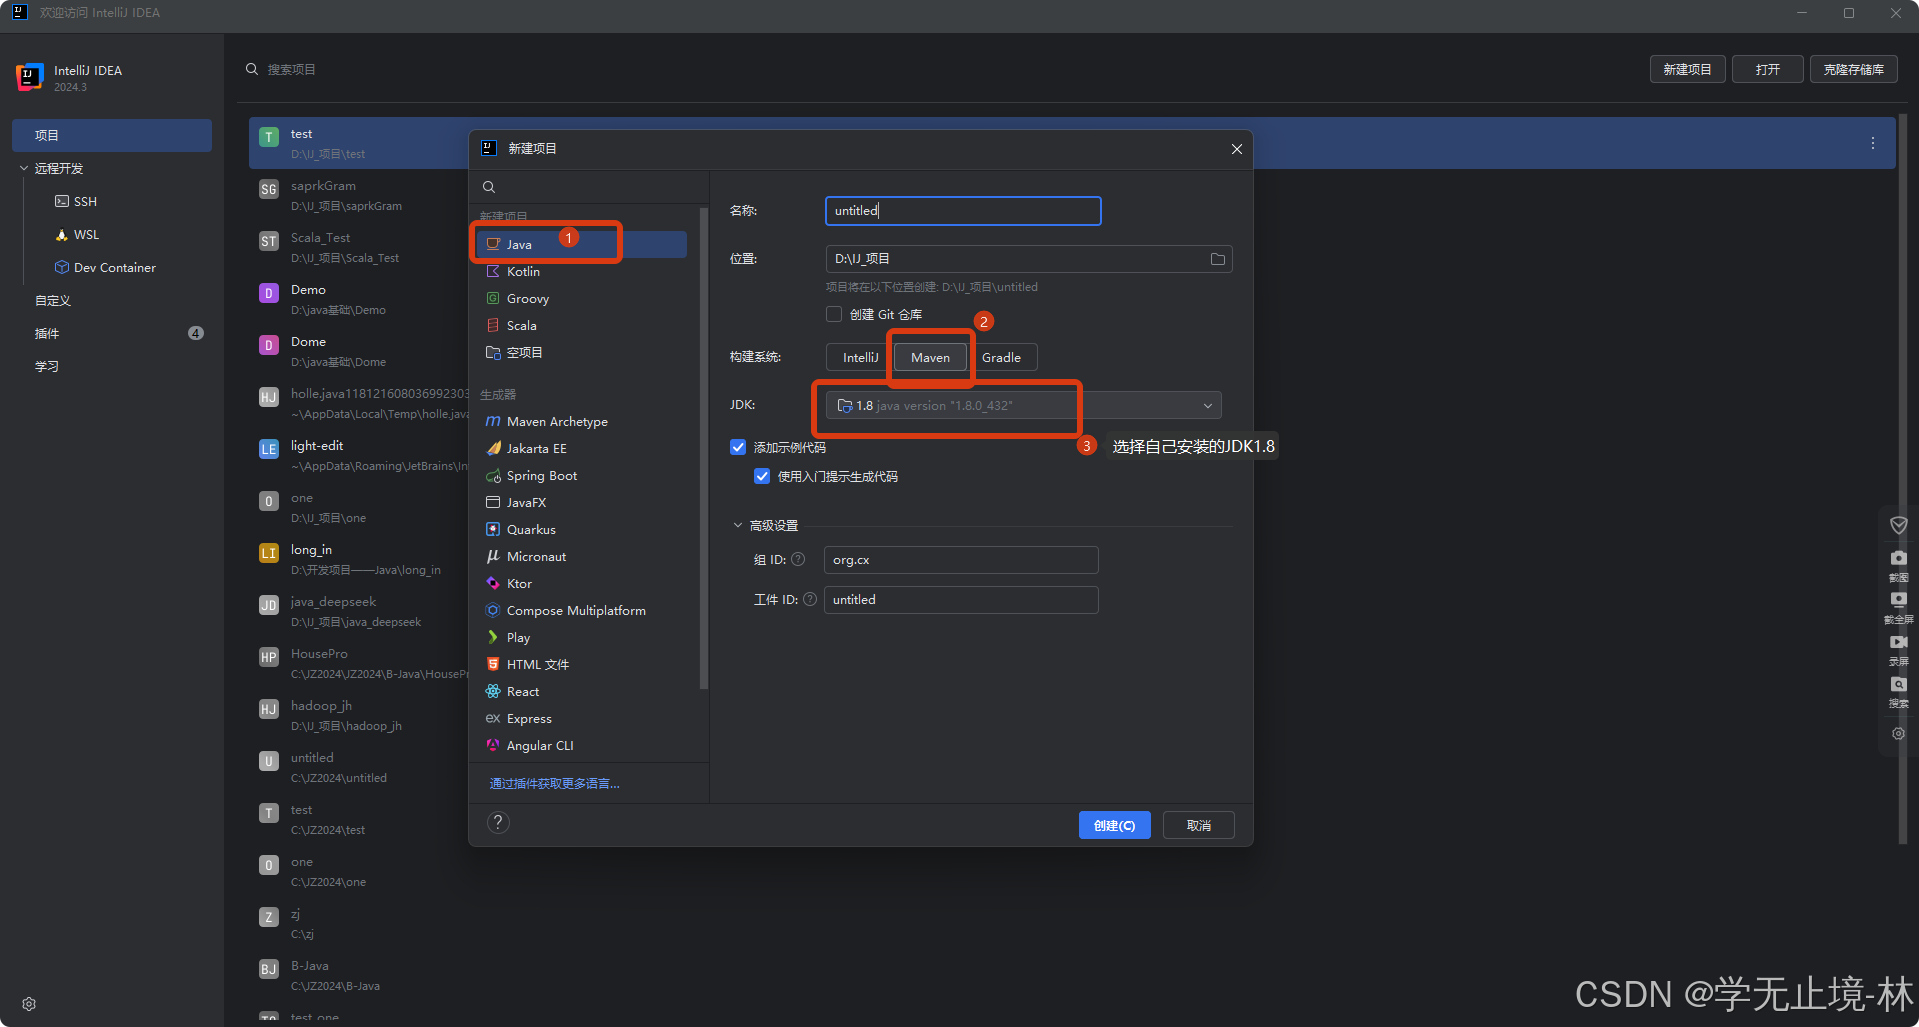The width and height of the screenshot is (1919, 1027).
Task: Choose Gradle build system
Action: (1001, 357)
